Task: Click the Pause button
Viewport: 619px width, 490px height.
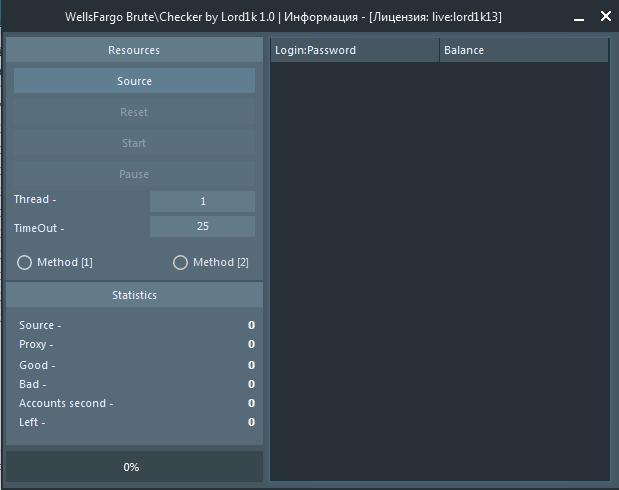Action: click(x=134, y=174)
